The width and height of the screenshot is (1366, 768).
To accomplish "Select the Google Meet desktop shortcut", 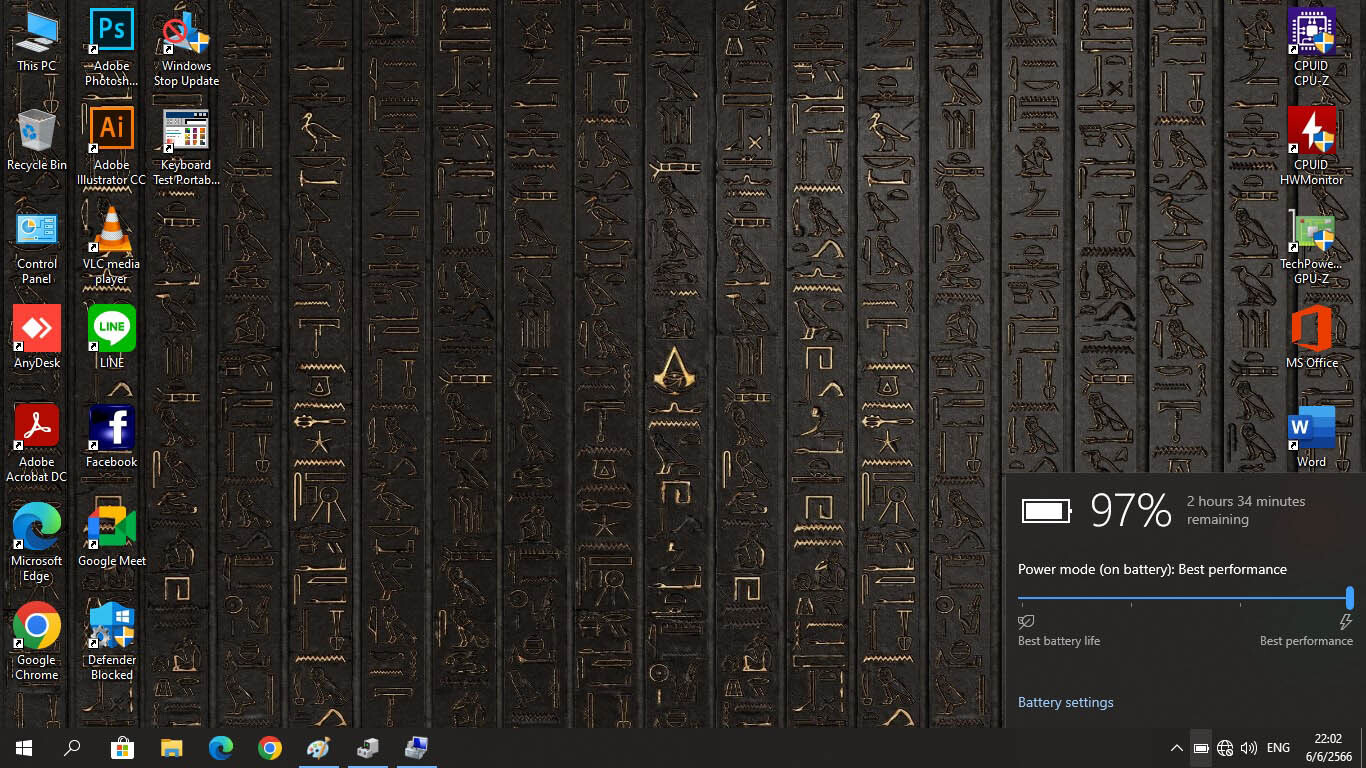I will 112,536.
